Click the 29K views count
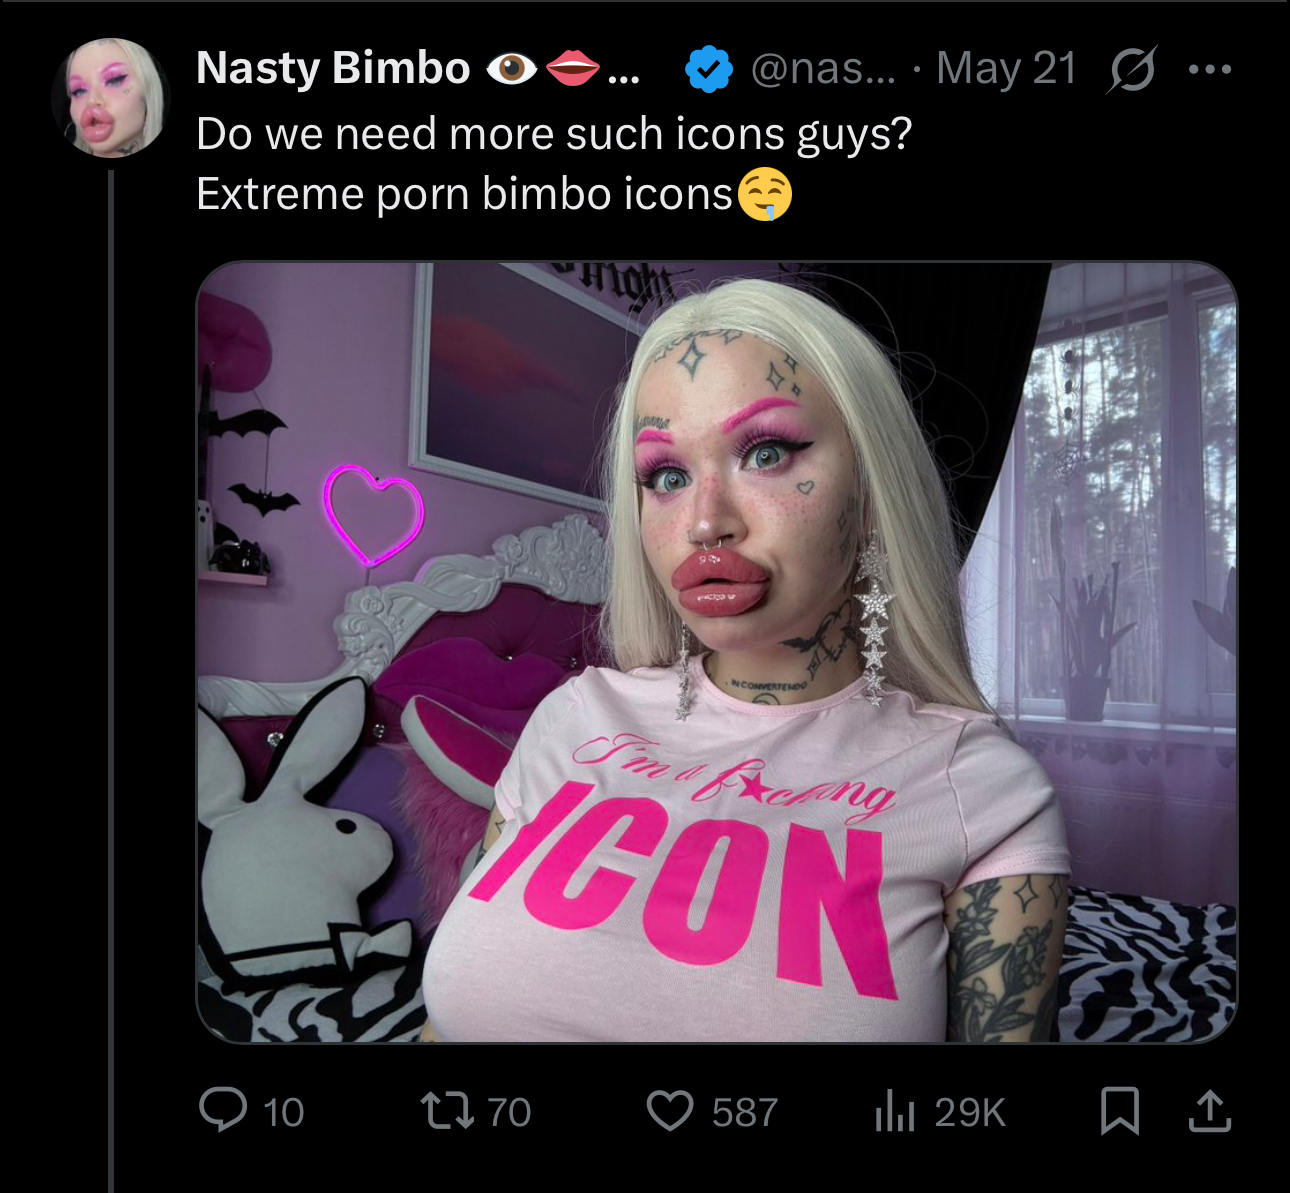 970,1112
